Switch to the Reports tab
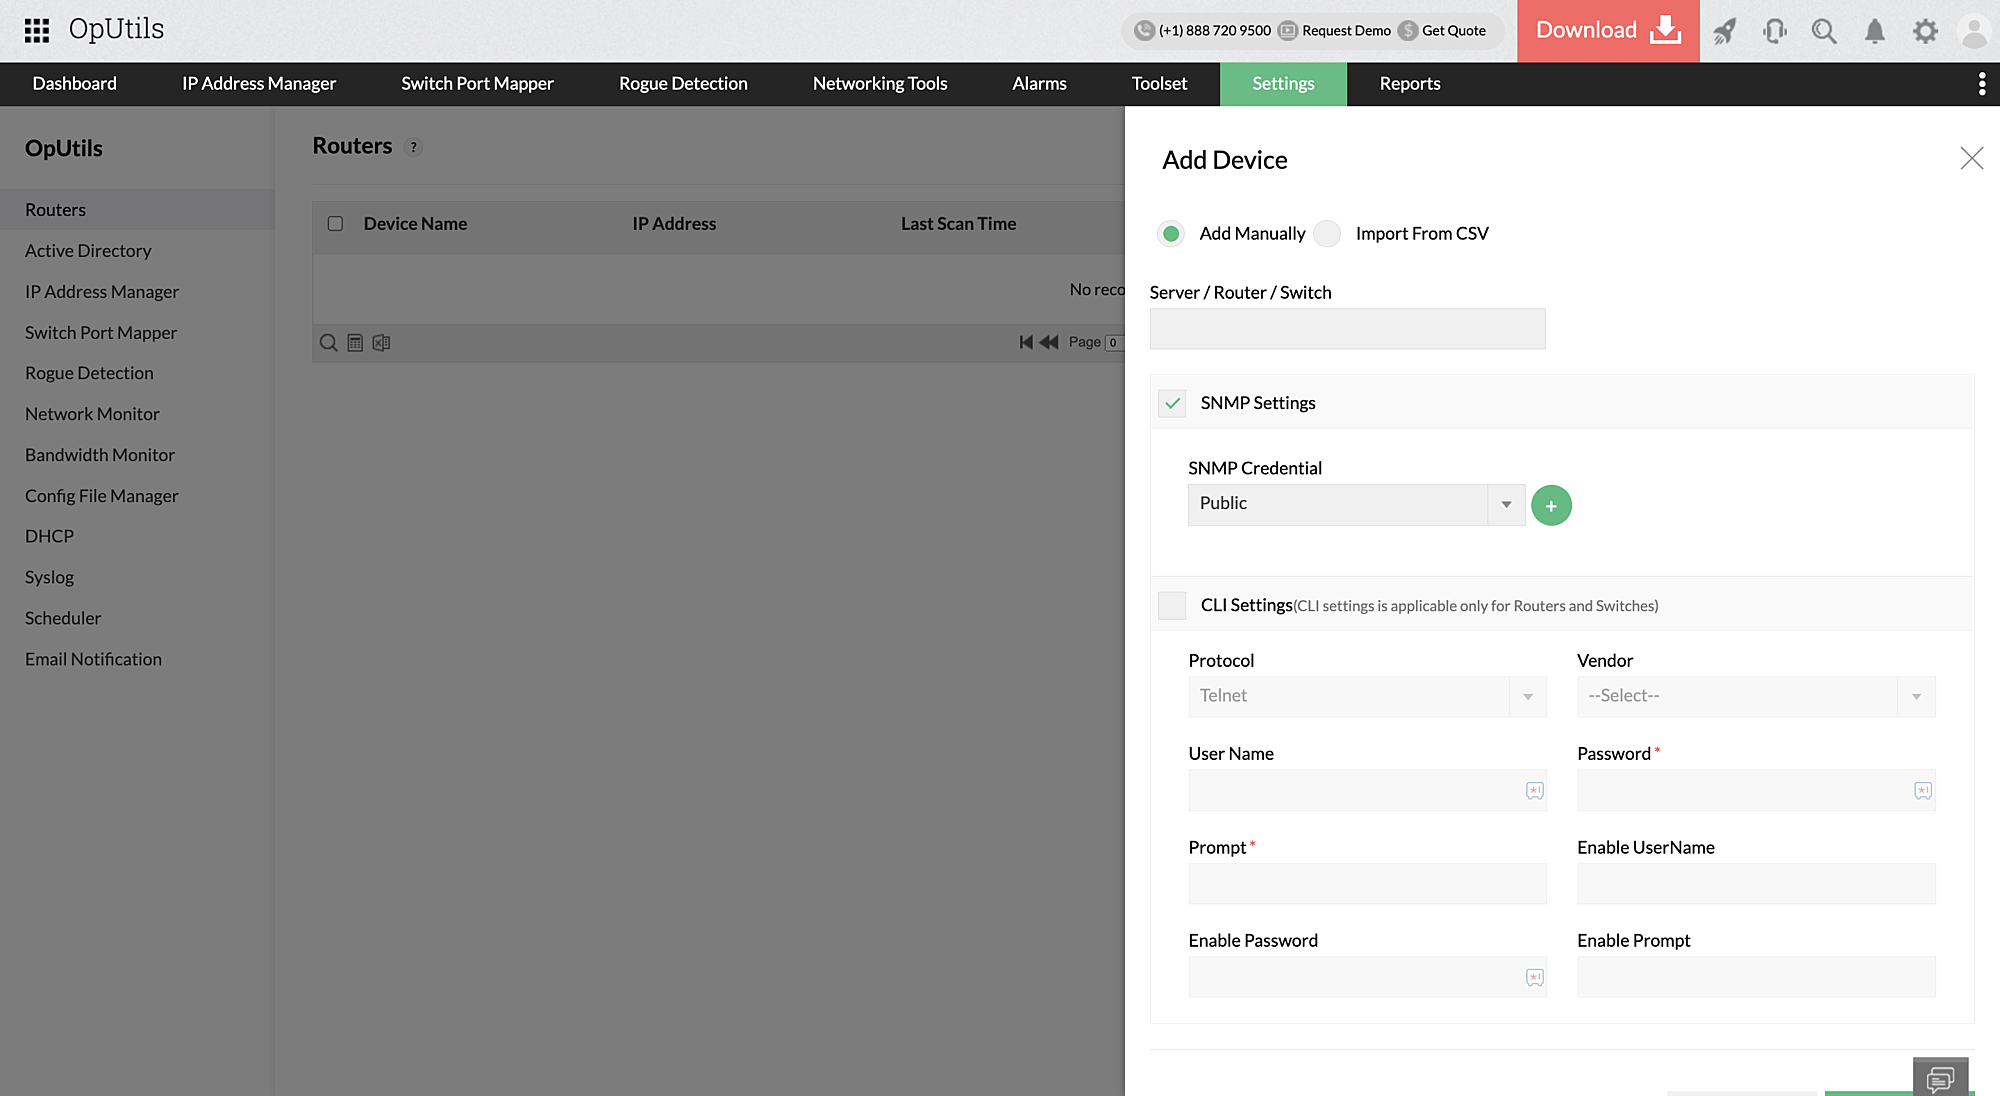The image size is (2000, 1096). point(1409,84)
